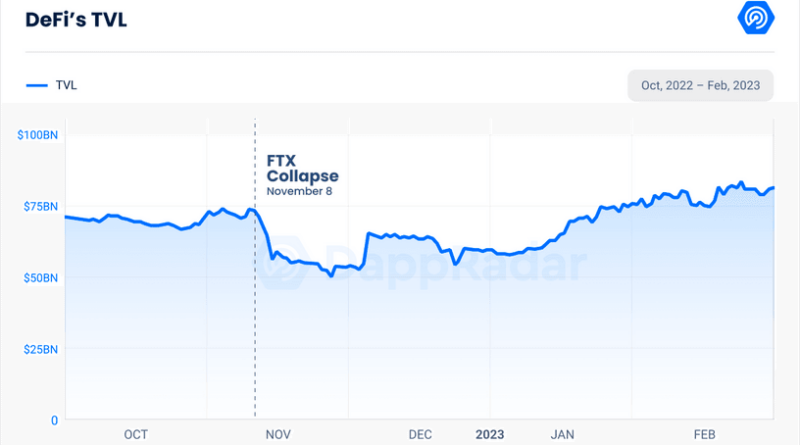
Task: Select the OCT month label
Action: pos(136,434)
